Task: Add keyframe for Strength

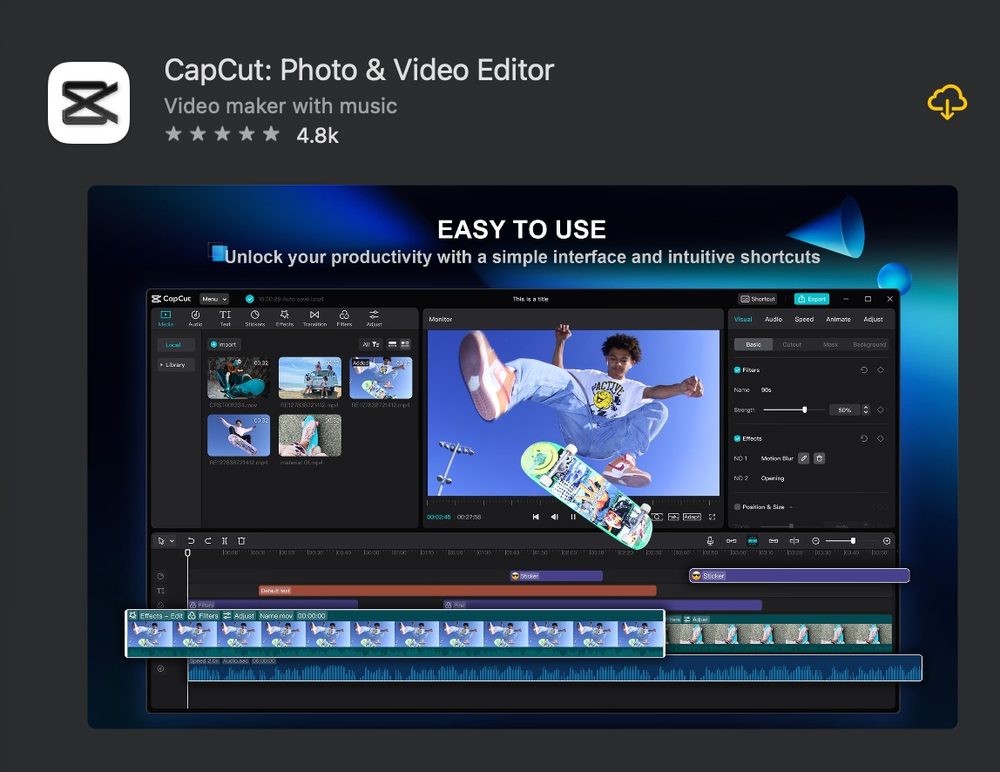Action: pyautogui.click(x=881, y=410)
